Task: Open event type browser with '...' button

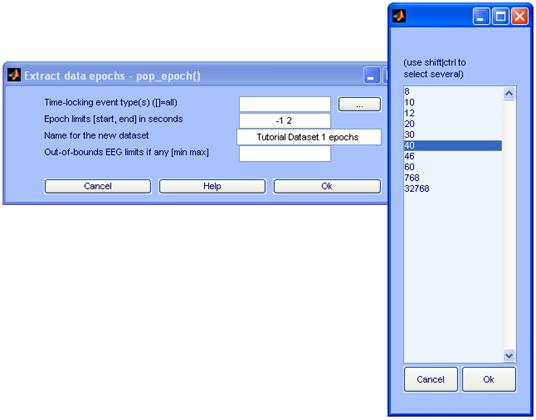Action: [359, 104]
